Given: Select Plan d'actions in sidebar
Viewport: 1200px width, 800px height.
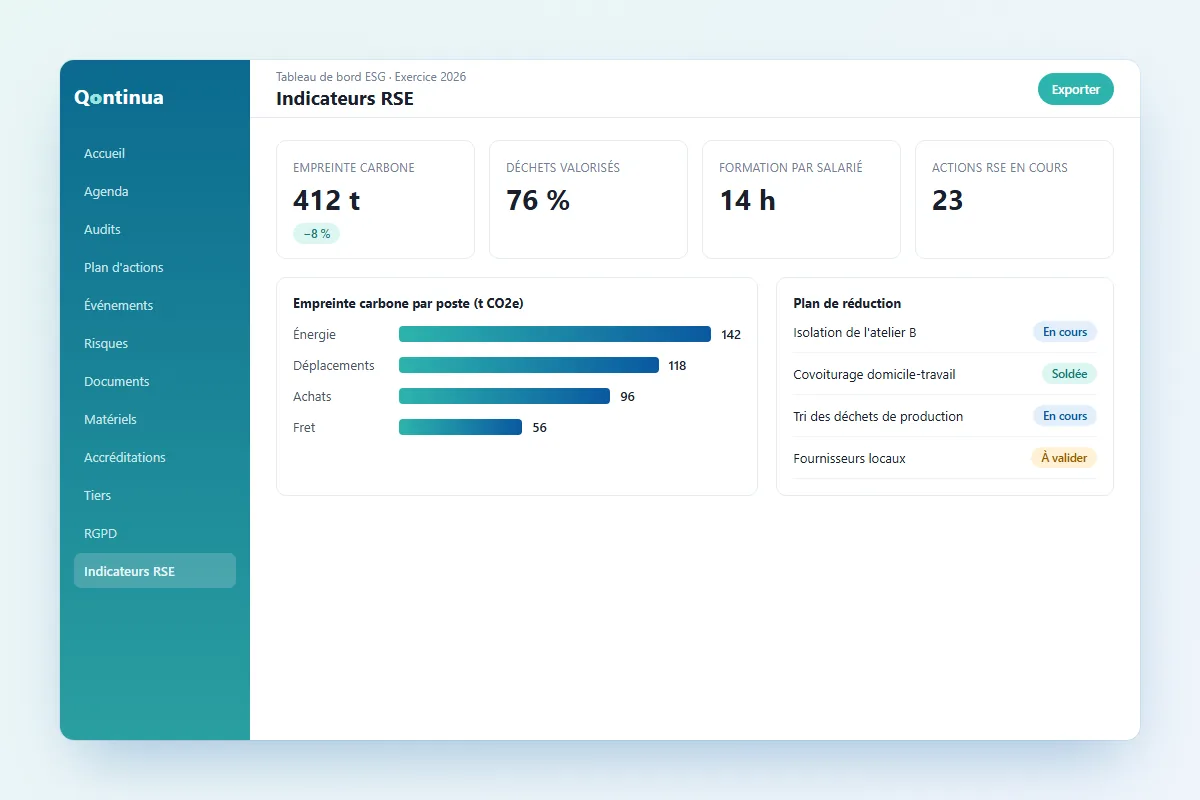Looking at the screenshot, I should [x=155, y=267].
